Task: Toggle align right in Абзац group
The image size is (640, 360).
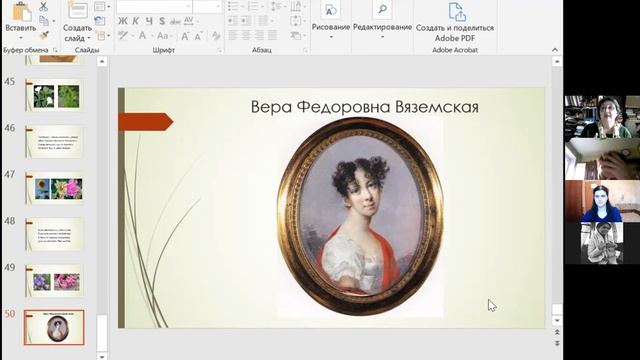Action: [x=259, y=36]
